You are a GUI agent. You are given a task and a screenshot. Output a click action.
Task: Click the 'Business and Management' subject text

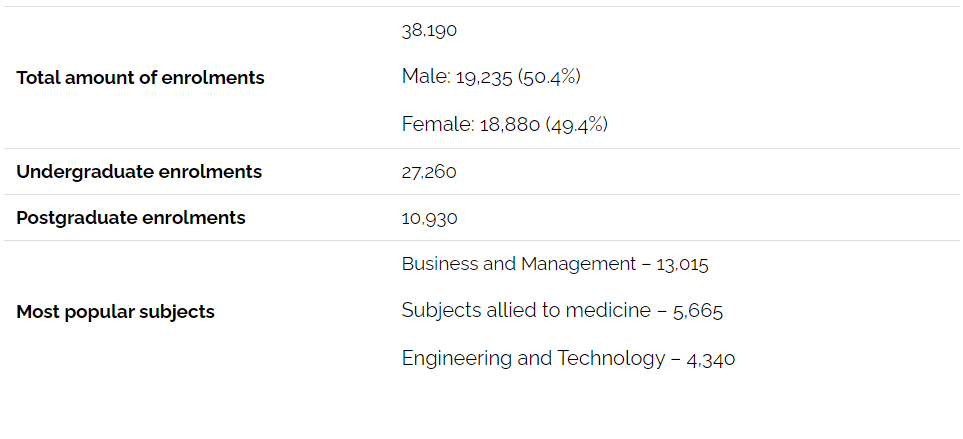point(519,264)
